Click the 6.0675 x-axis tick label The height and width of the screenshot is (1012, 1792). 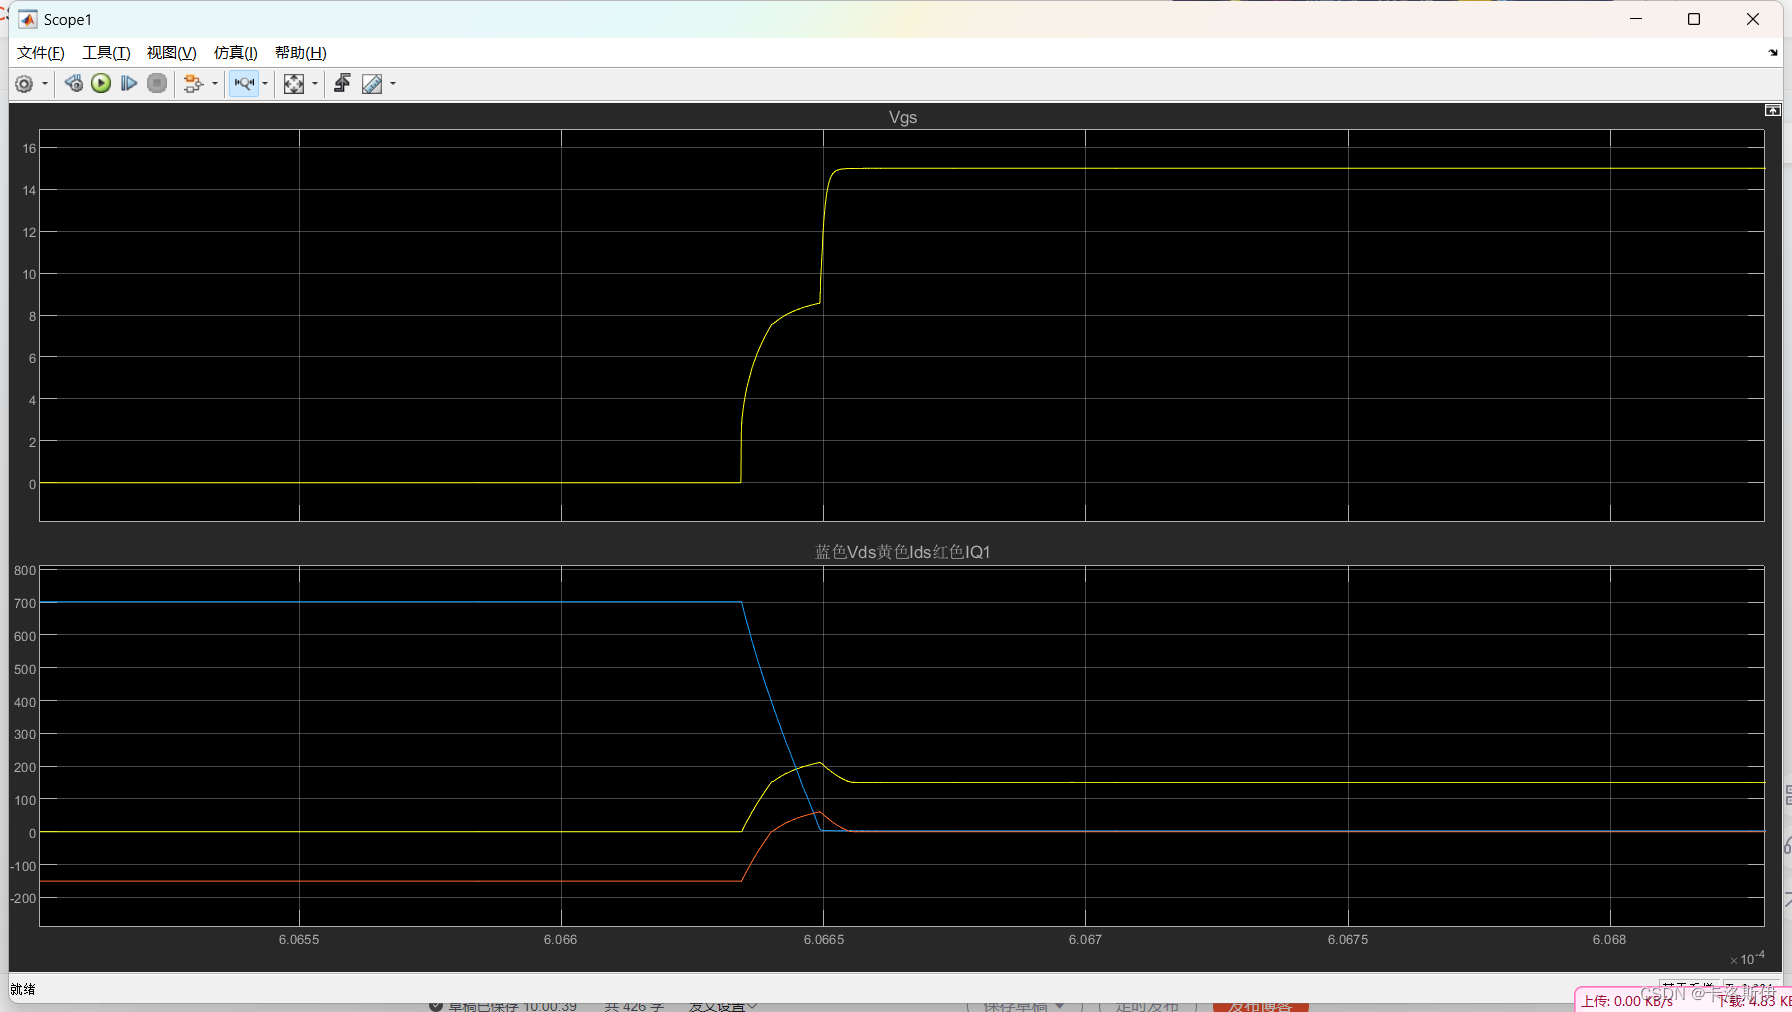pos(1348,940)
